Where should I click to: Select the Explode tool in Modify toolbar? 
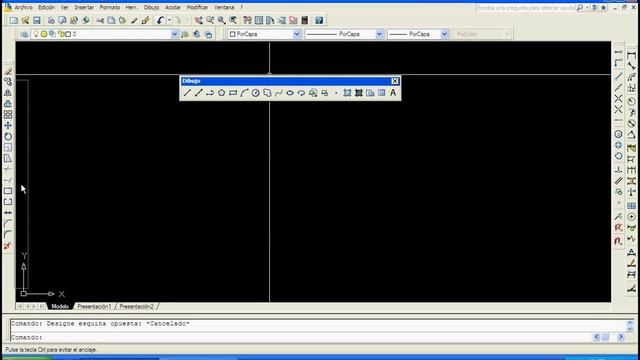tap(8, 246)
